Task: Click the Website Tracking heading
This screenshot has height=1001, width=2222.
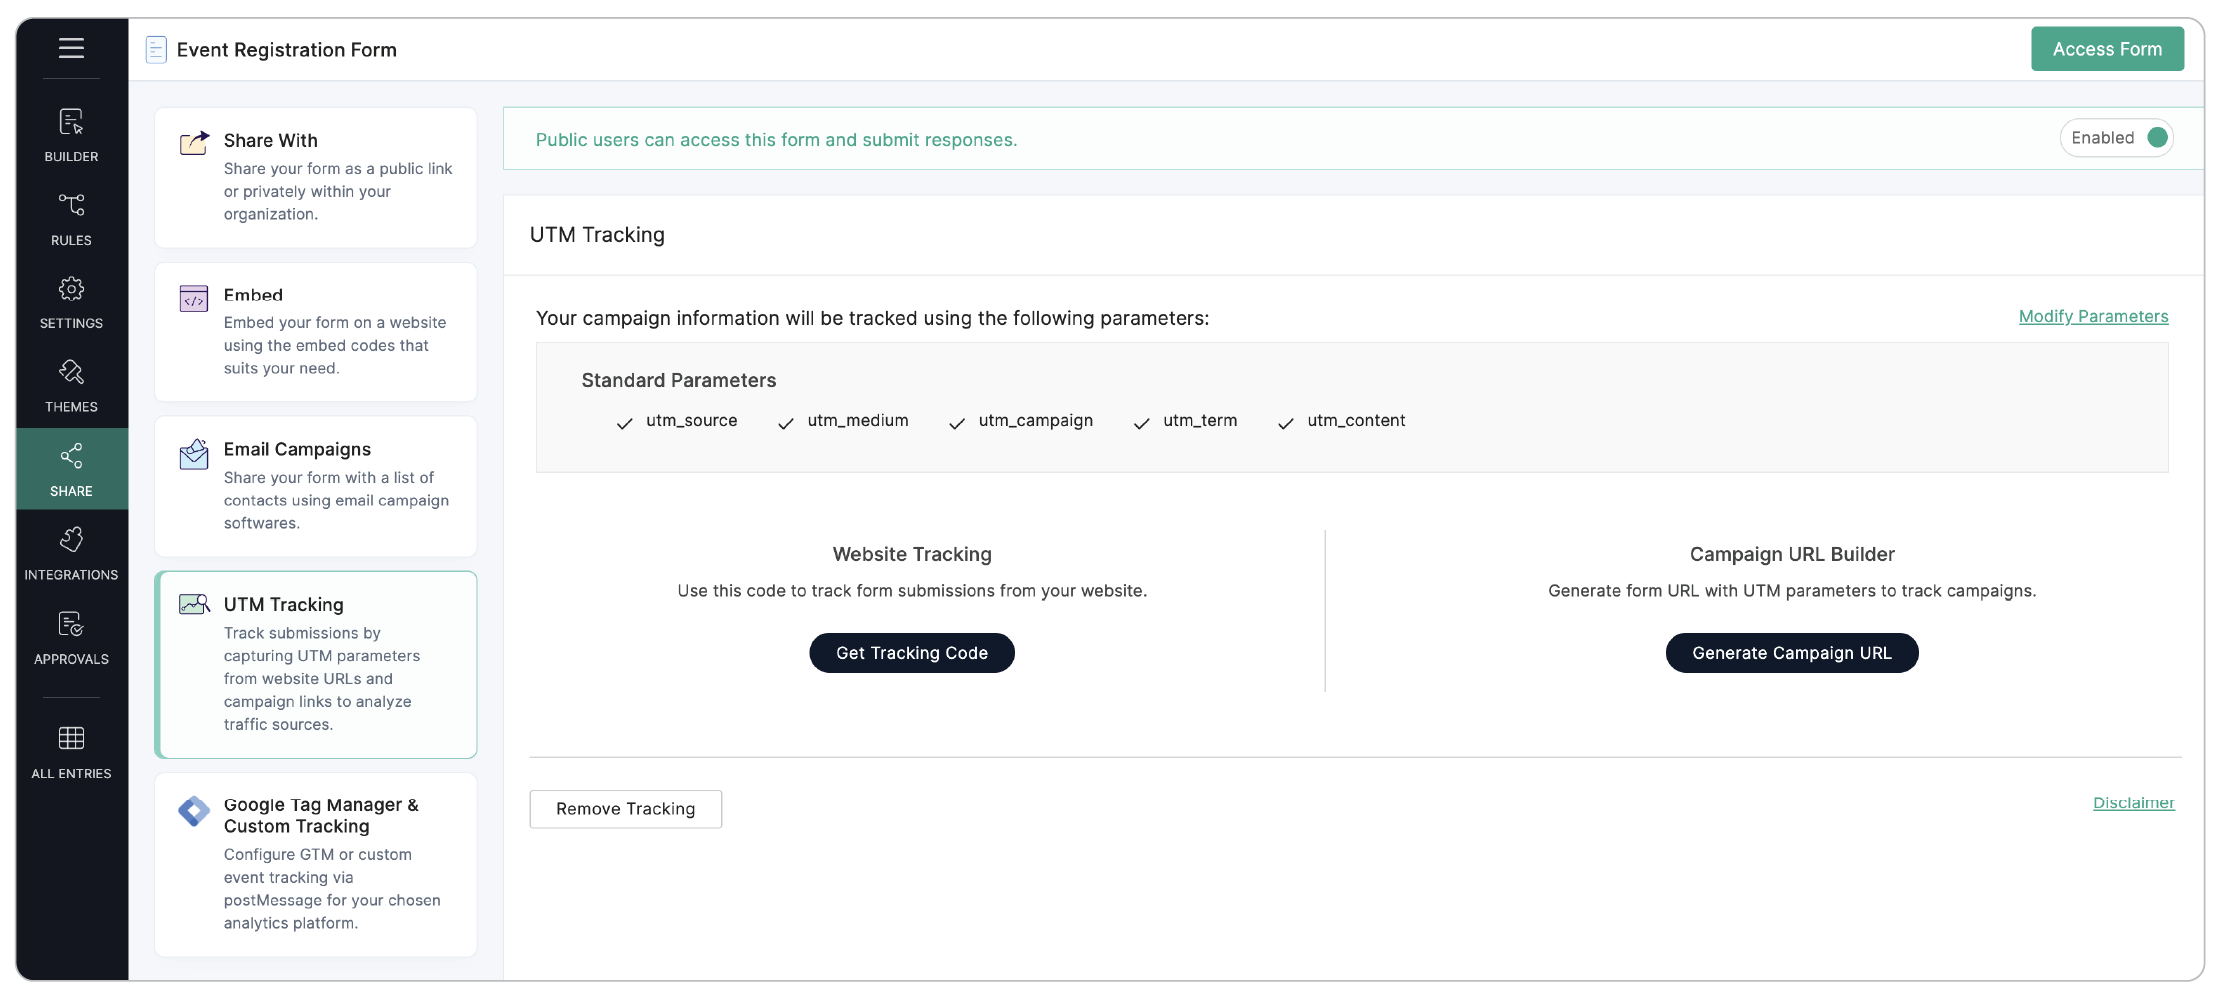Action: click(912, 555)
